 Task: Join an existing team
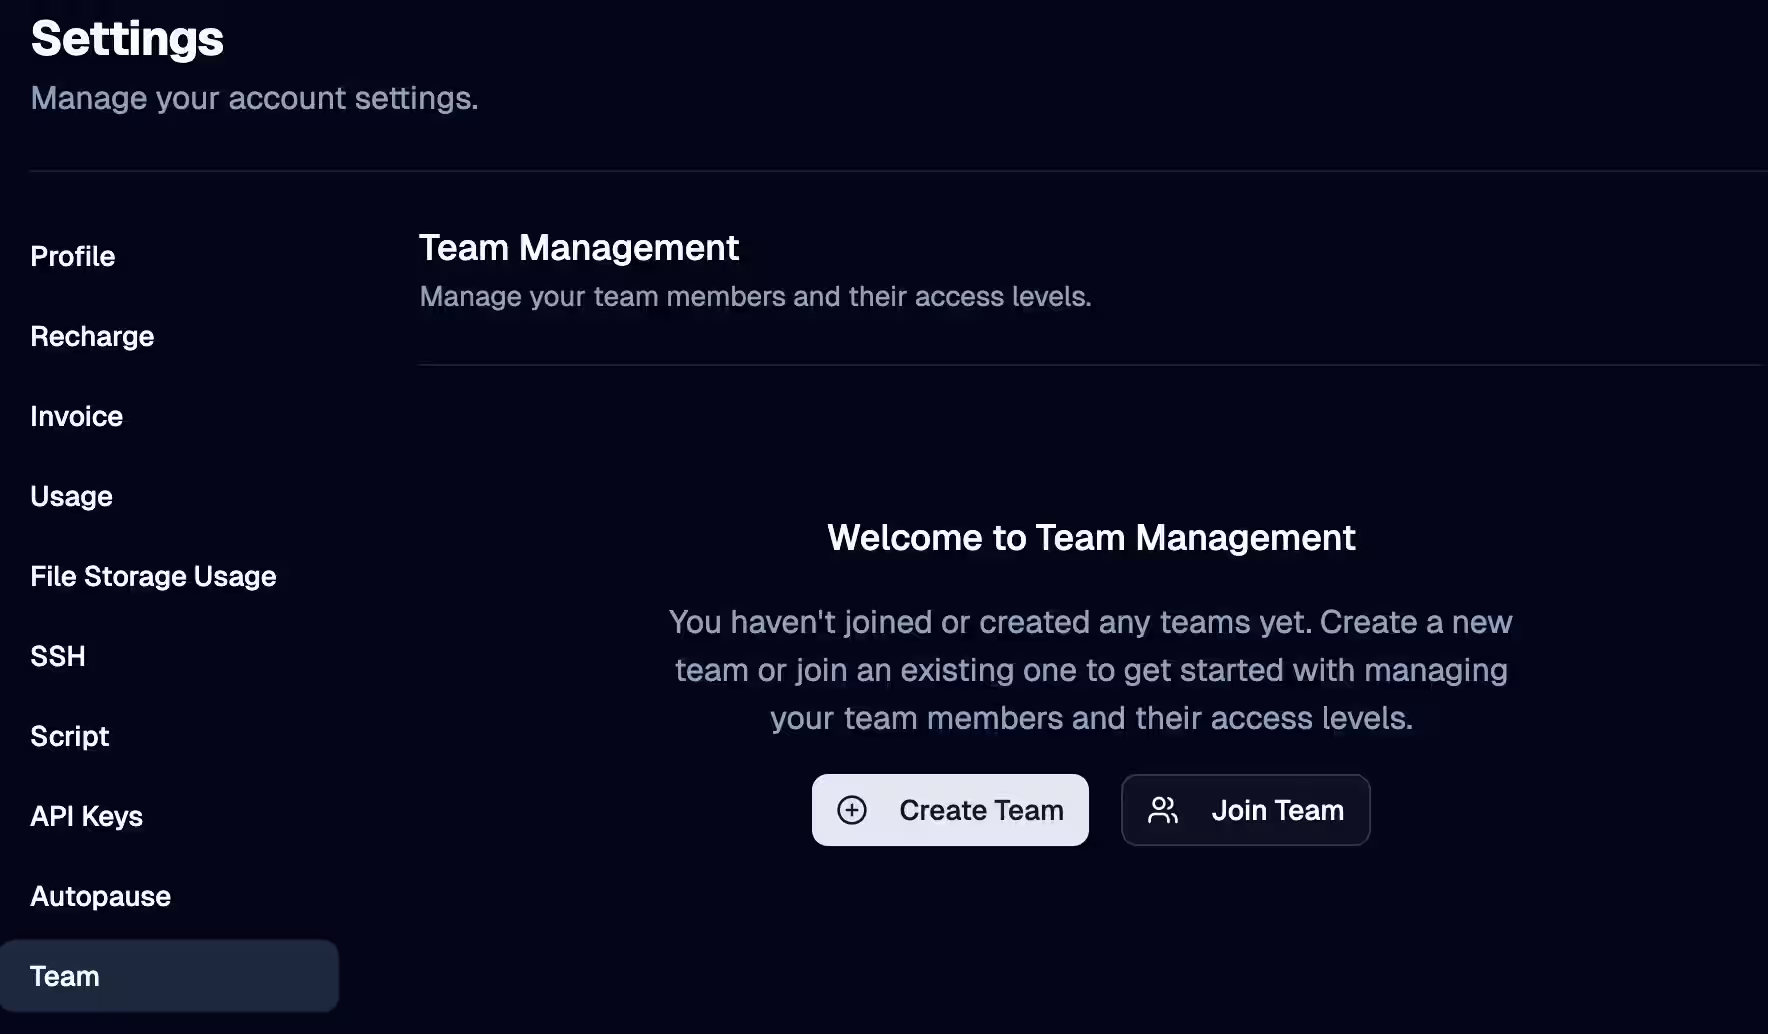click(1245, 810)
